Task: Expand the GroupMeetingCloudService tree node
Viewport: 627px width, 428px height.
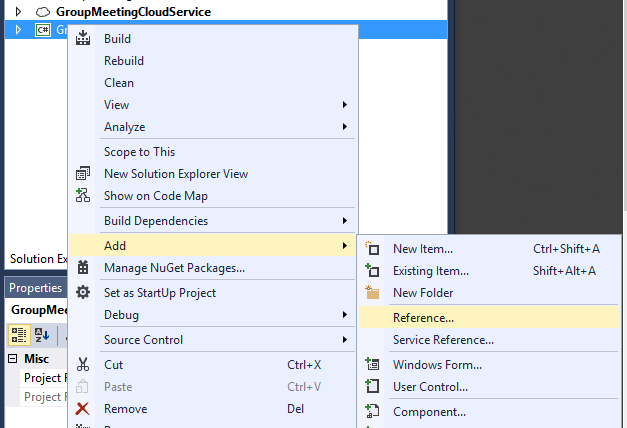Action: pyautogui.click(x=17, y=11)
